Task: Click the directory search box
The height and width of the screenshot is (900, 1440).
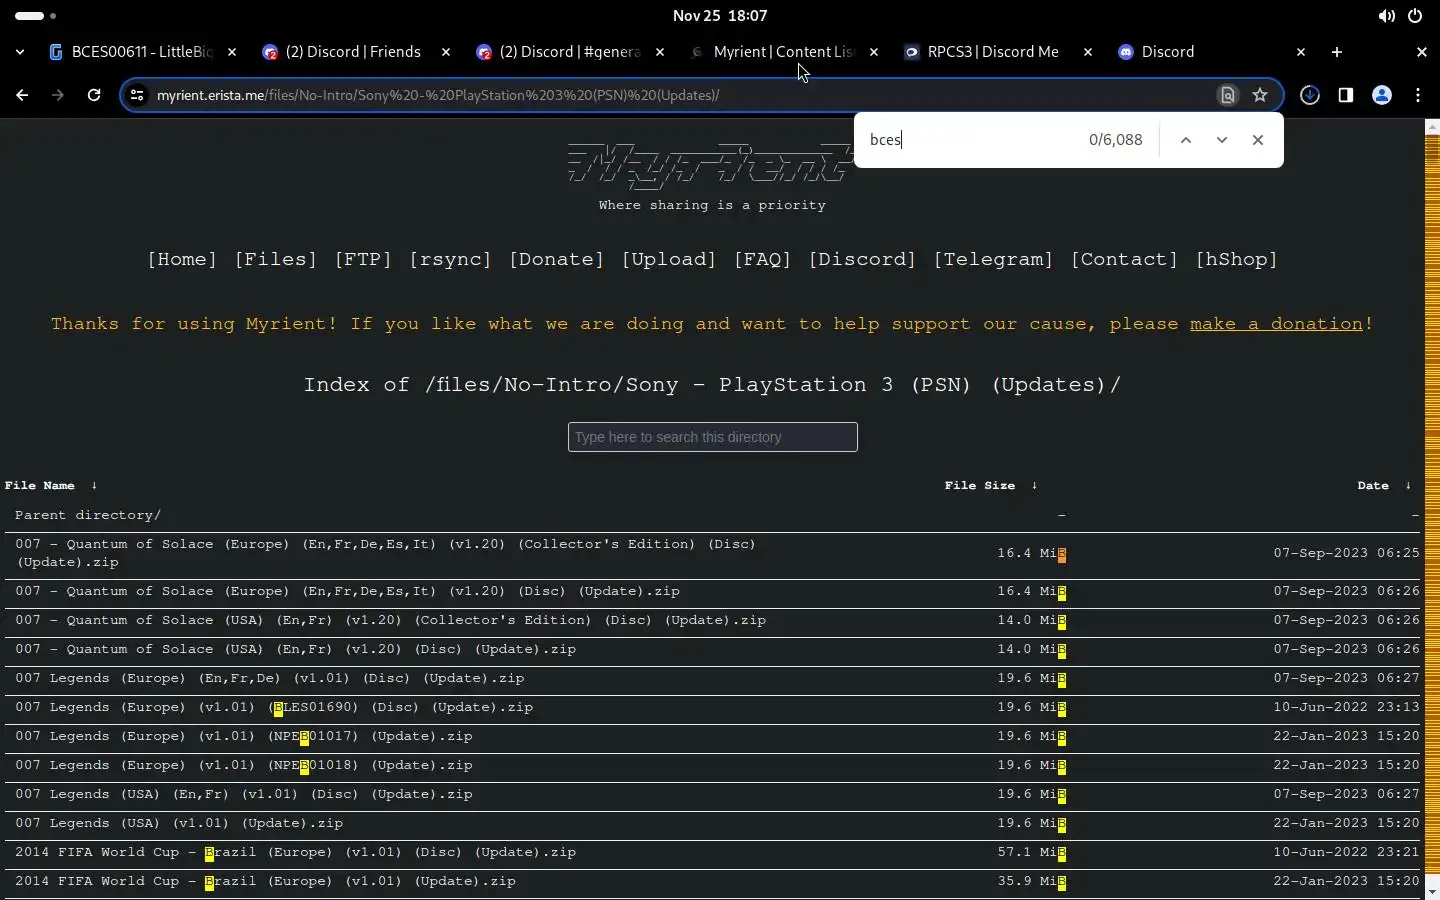Action: pos(712,437)
